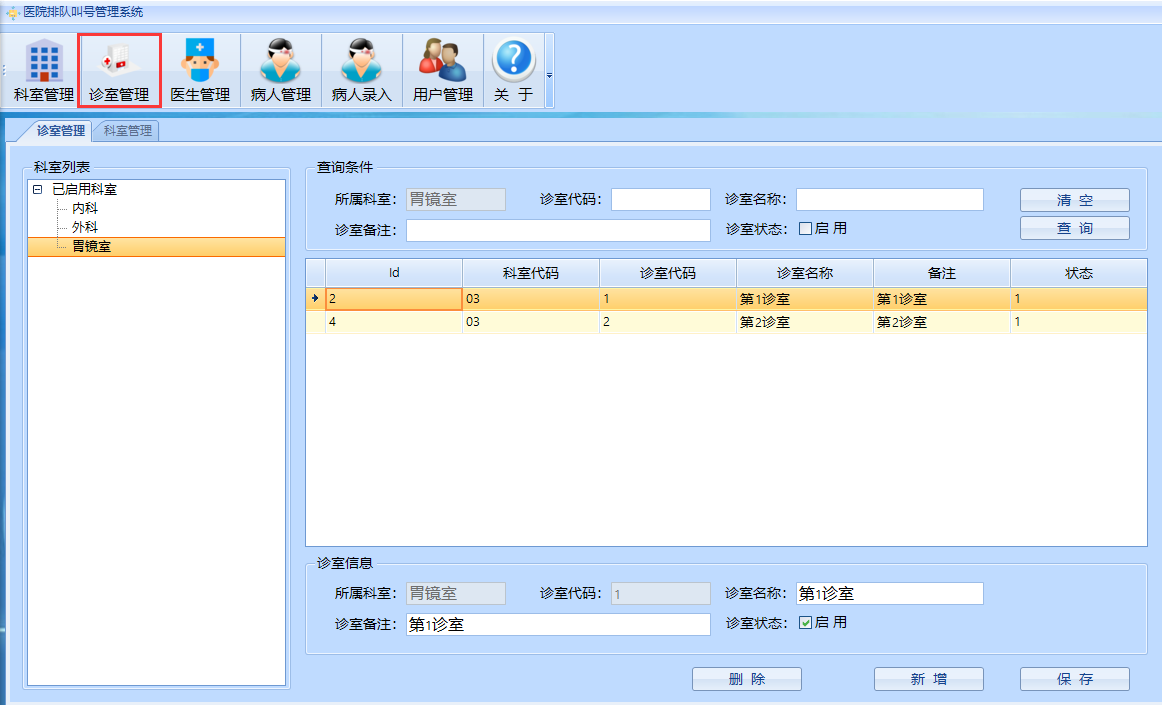The image size is (1162, 705).
Task: Click the 新增 add button
Action: 929,679
